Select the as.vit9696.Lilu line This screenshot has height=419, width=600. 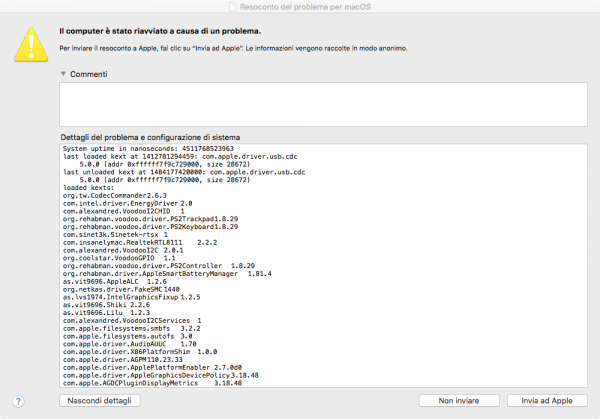coord(106,313)
